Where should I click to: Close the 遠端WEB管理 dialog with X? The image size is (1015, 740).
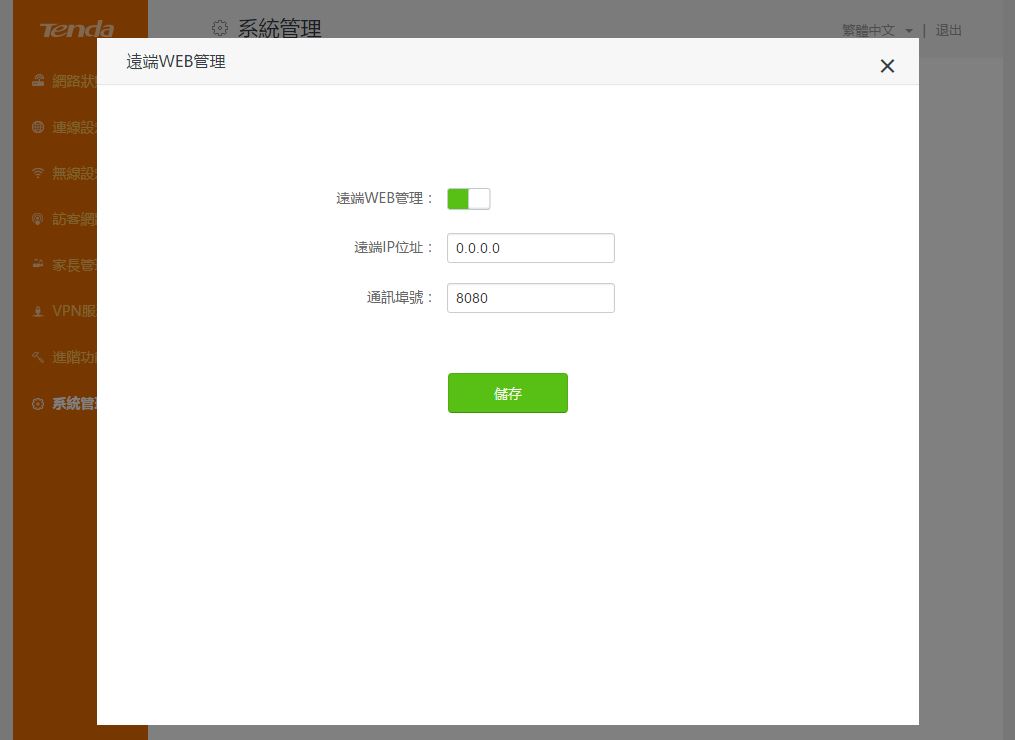click(x=887, y=66)
